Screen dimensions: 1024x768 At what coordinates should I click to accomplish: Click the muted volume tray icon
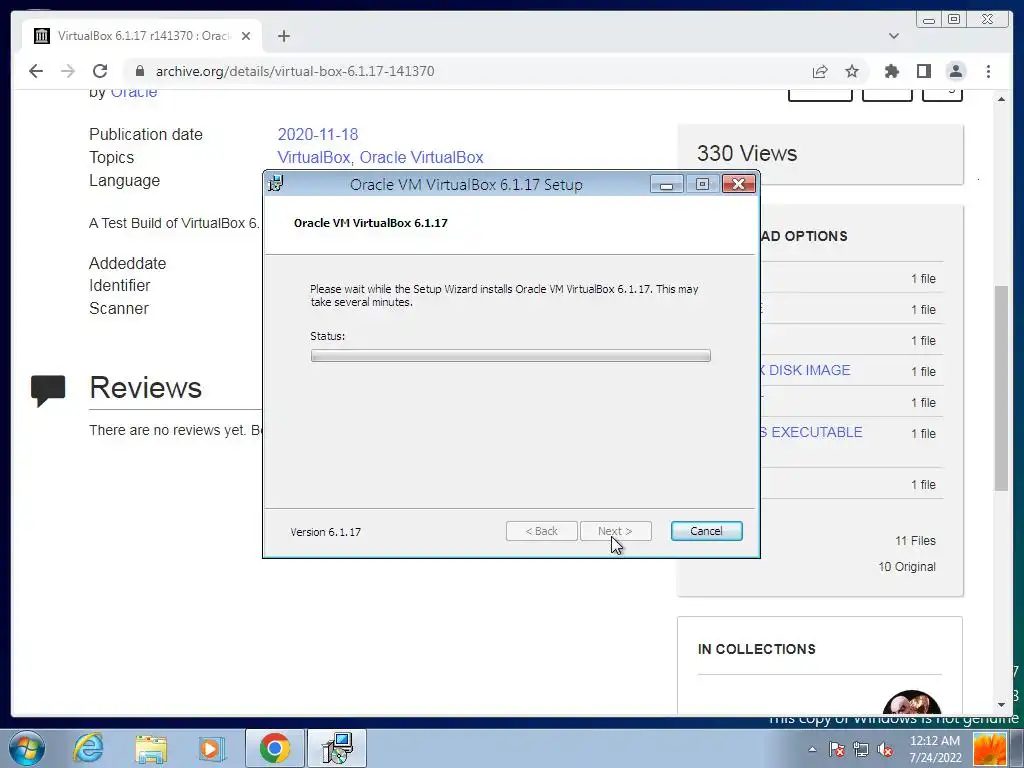[886, 749]
